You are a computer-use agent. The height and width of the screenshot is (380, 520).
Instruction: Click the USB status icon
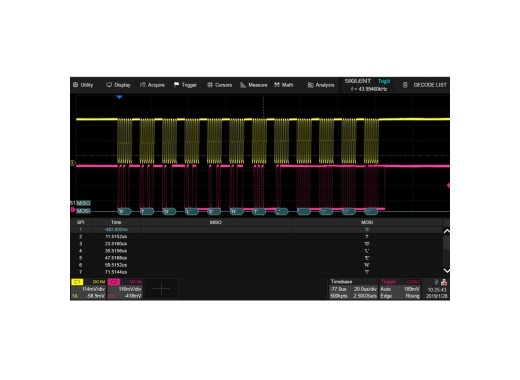436,282
